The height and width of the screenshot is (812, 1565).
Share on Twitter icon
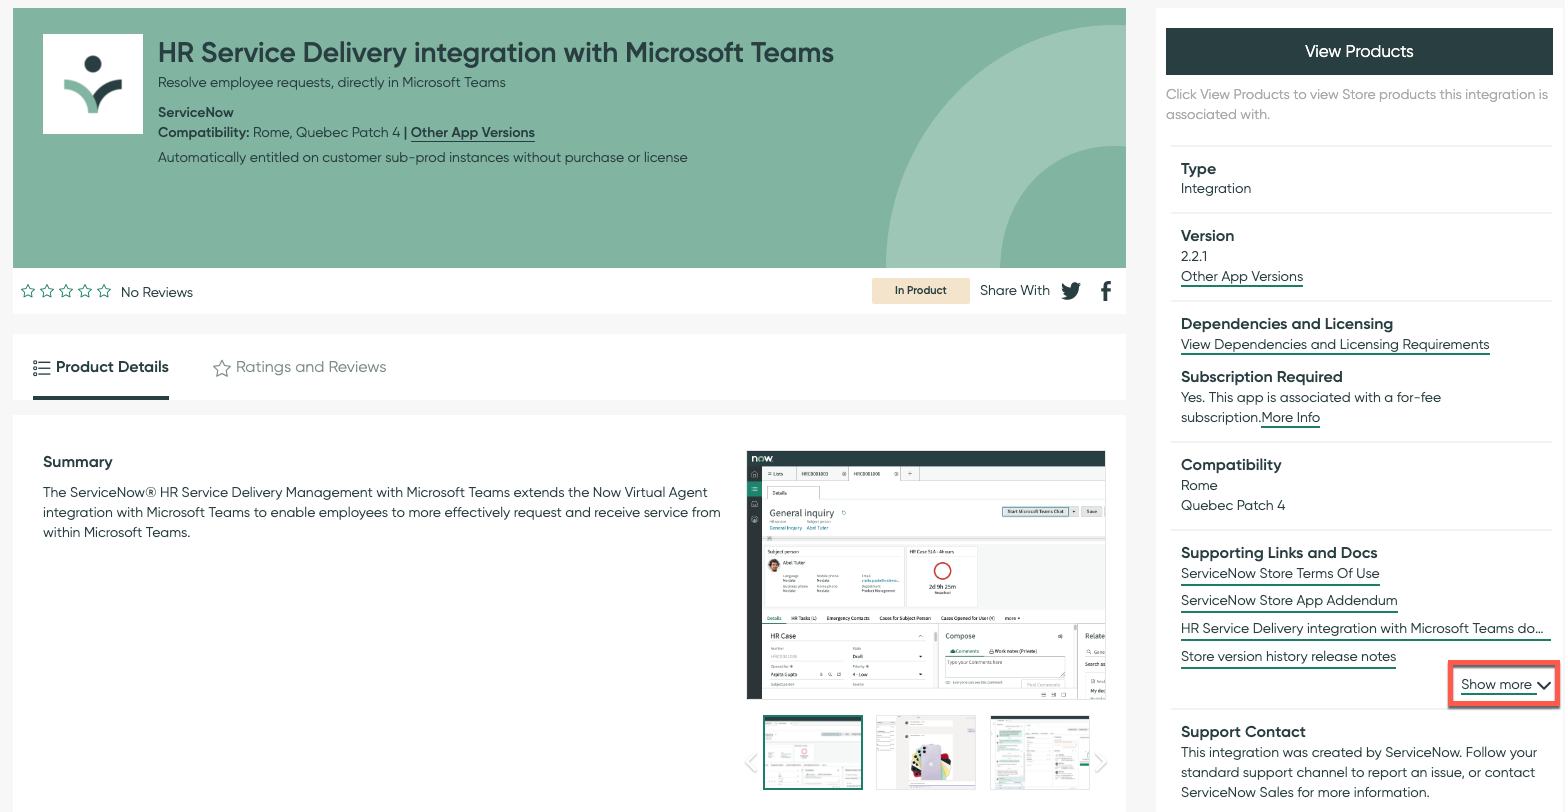[1071, 291]
